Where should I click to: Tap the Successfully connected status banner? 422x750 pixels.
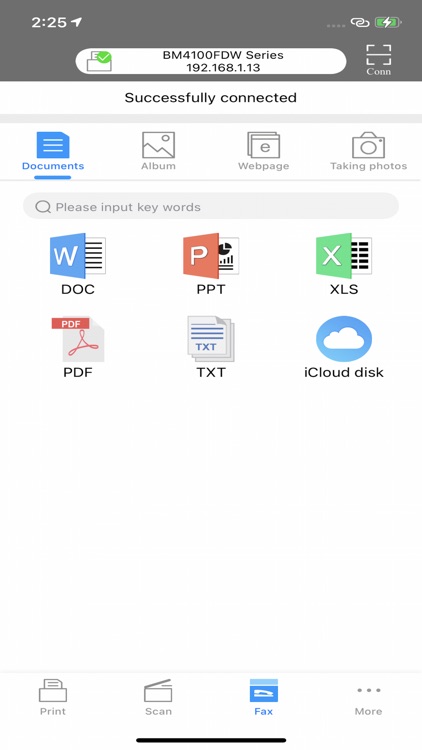[211, 98]
